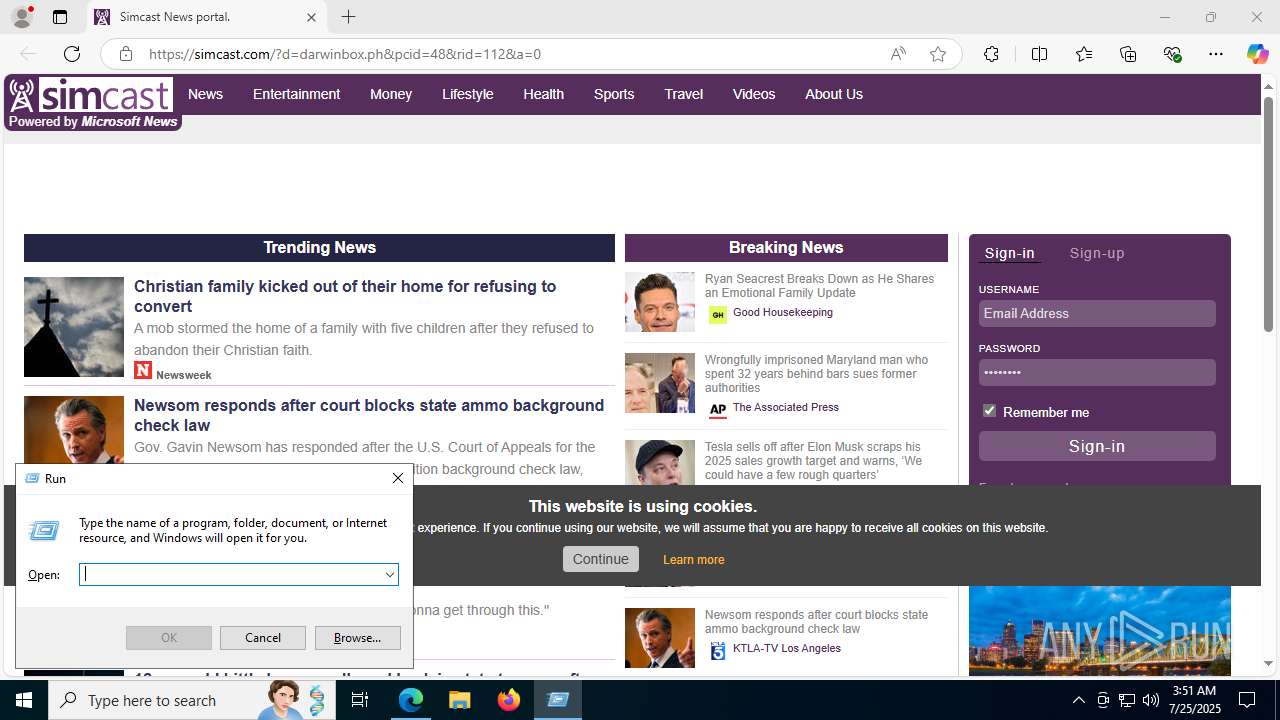
Task: Click the Newsweek source icon
Action: coord(143,371)
